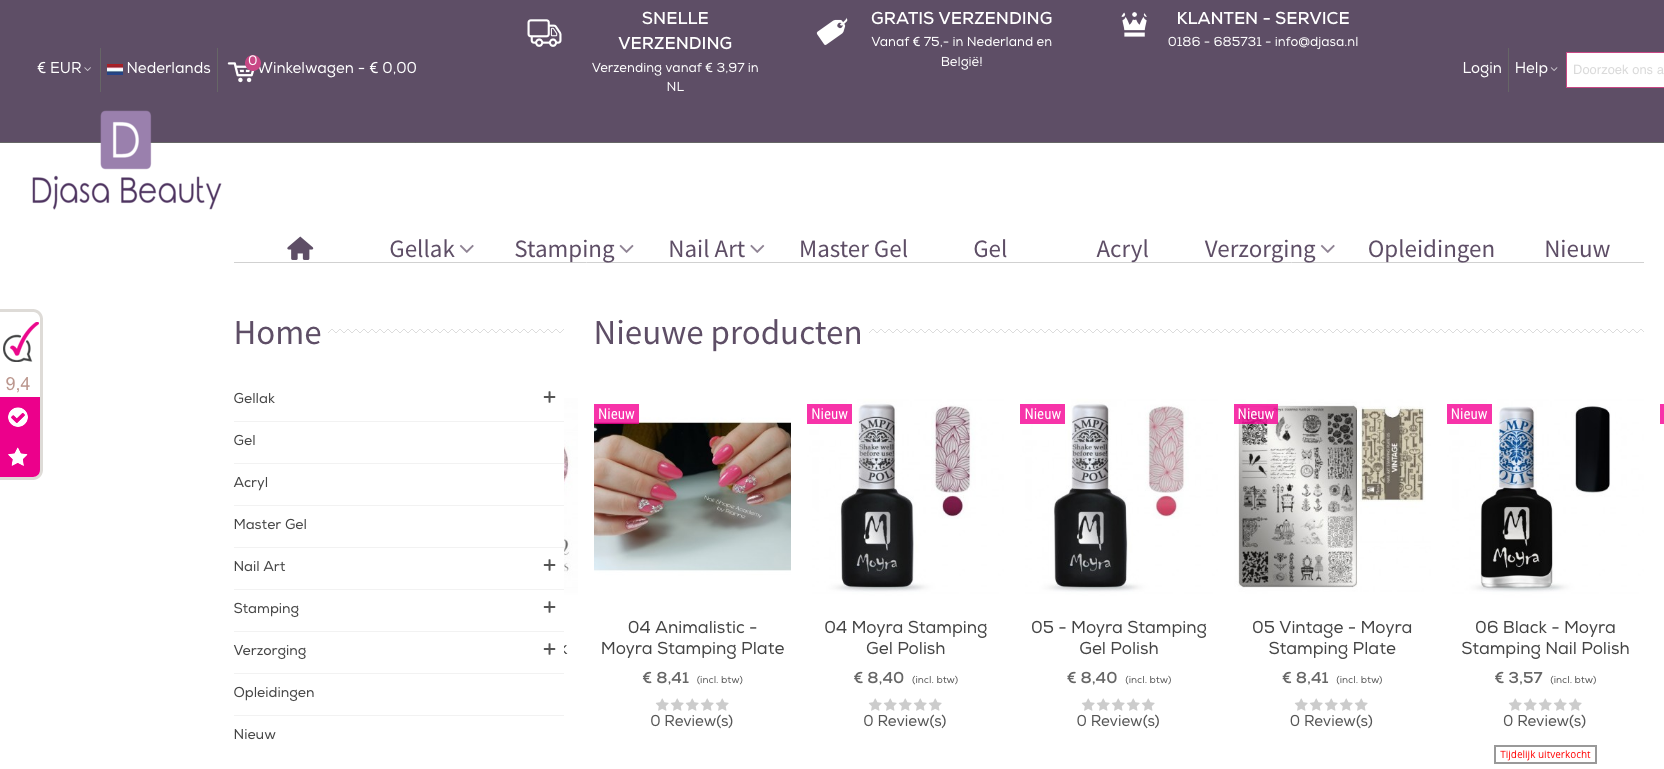Screen dimensions: 1664x769
Task: Open the 05 Vintage Moyra Stamping Plate link
Action: point(1331,638)
